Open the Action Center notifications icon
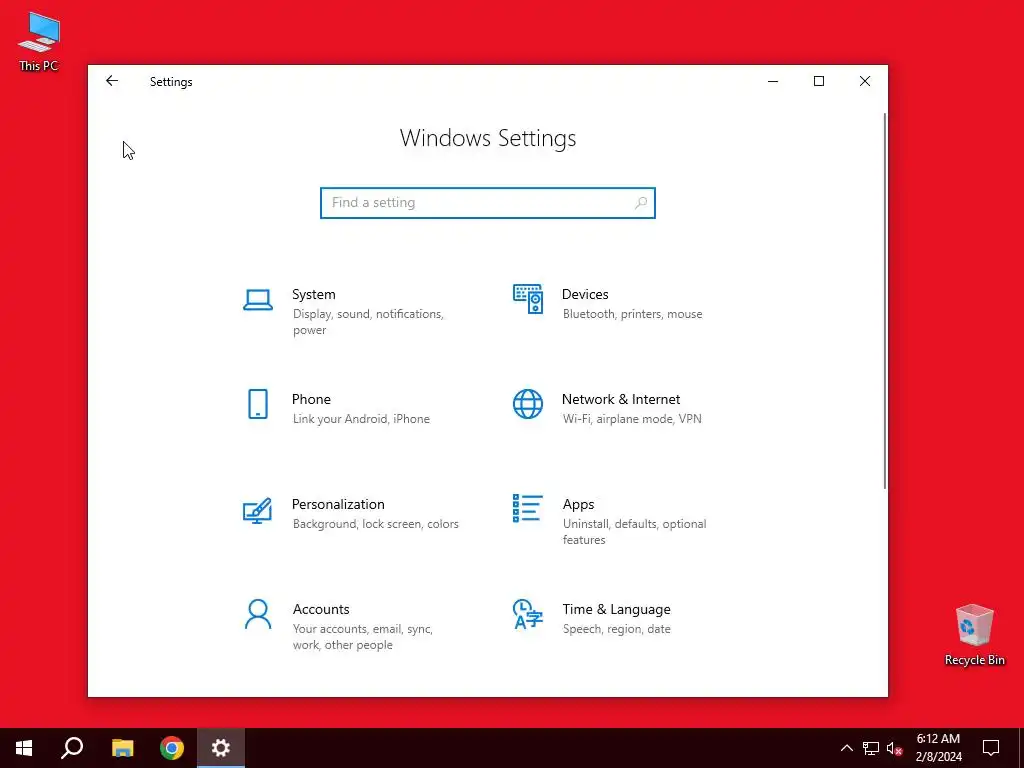This screenshot has height=768, width=1024. tap(991, 748)
